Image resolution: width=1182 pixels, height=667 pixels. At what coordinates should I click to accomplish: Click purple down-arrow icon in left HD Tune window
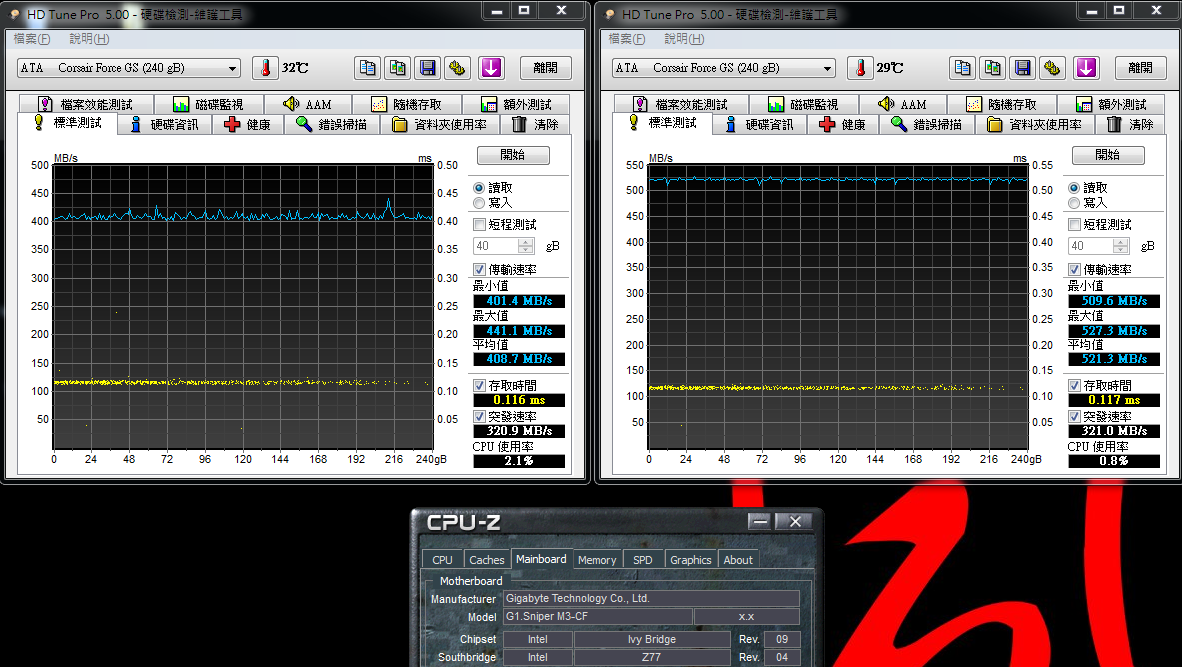[x=491, y=68]
